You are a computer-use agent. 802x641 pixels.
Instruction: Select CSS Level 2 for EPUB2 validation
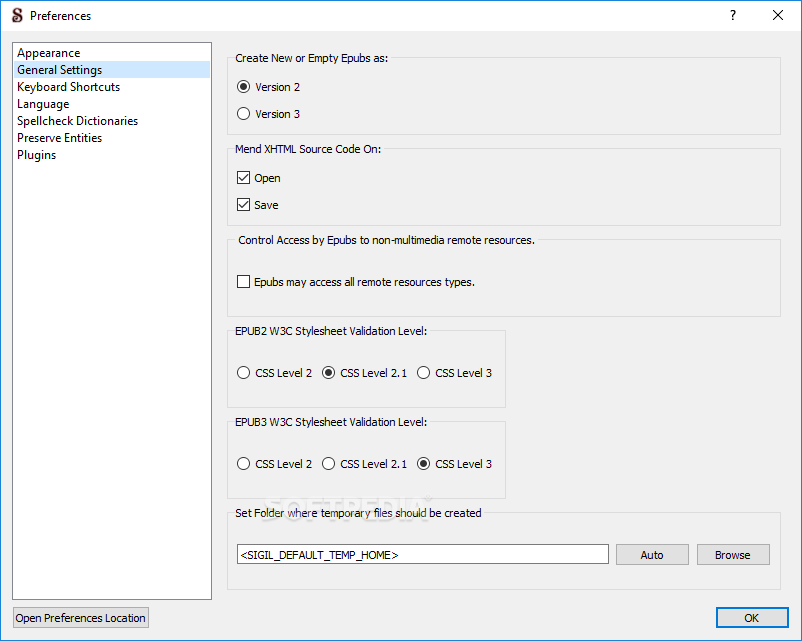[244, 373]
